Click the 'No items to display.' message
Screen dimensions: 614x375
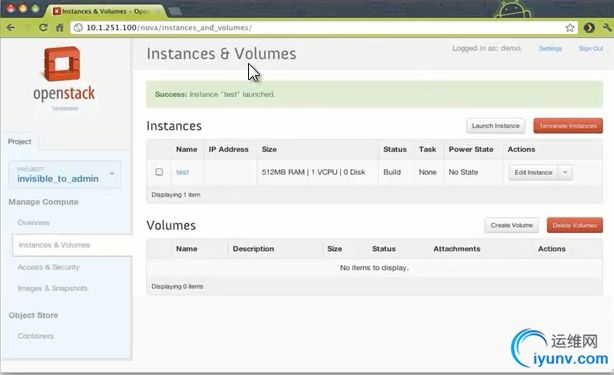pyautogui.click(x=374, y=268)
